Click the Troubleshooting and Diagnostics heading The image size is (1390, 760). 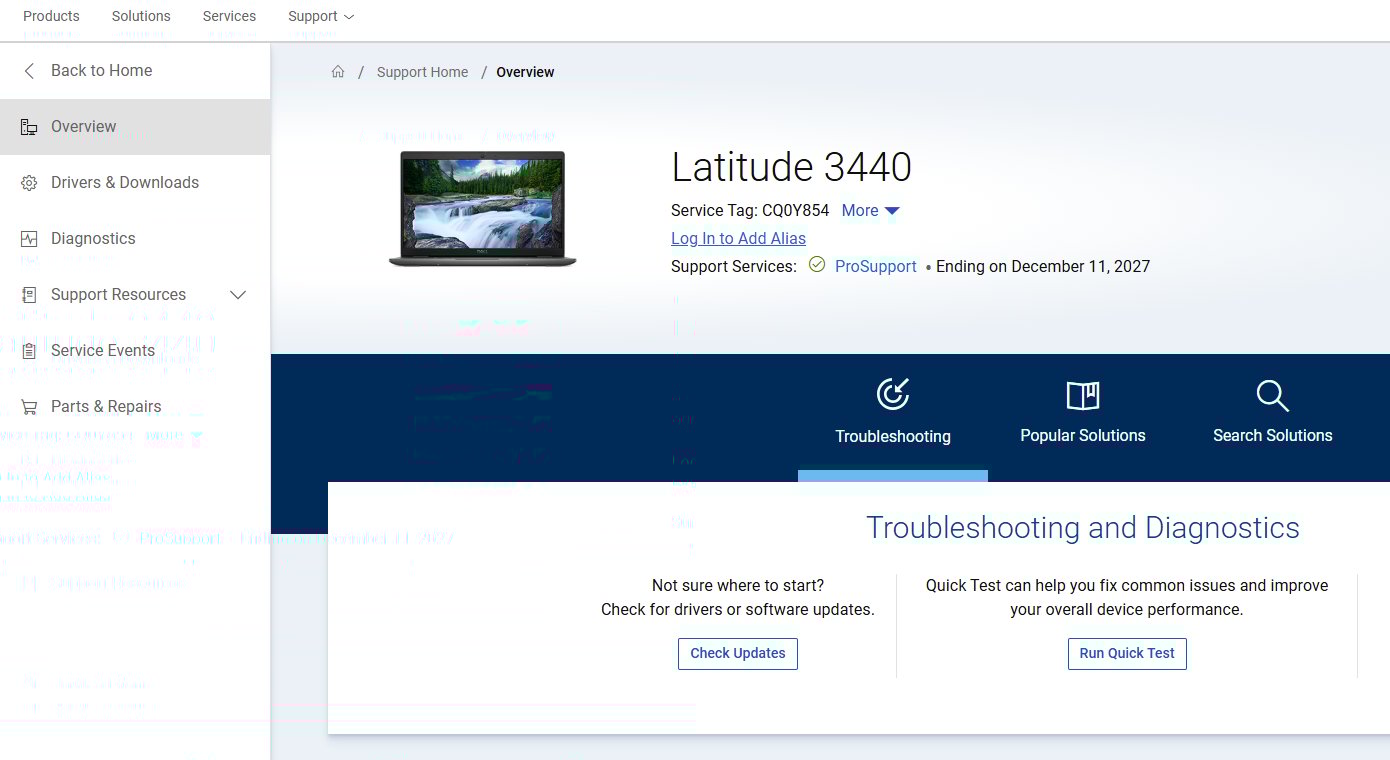pyautogui.click(x=1083, y=527)
